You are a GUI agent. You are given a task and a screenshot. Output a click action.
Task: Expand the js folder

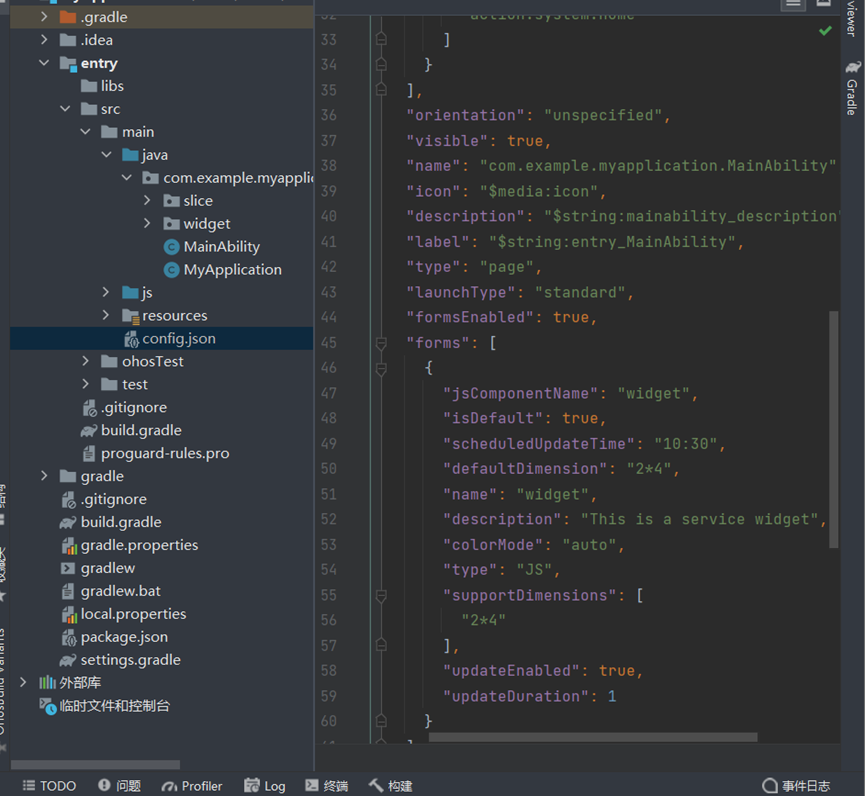pyautogui.click(x=106, y=292)
